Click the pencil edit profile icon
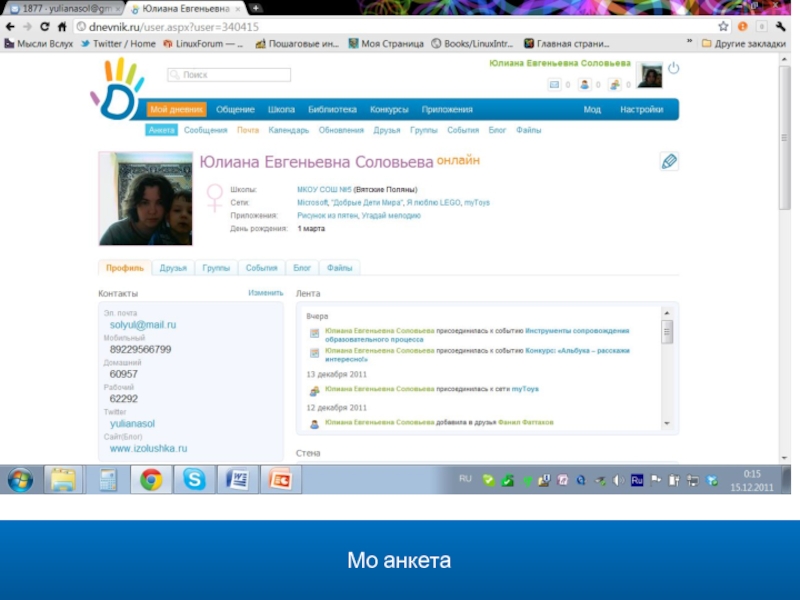This screenshot has width=800, height=600. tap(669, 161)
